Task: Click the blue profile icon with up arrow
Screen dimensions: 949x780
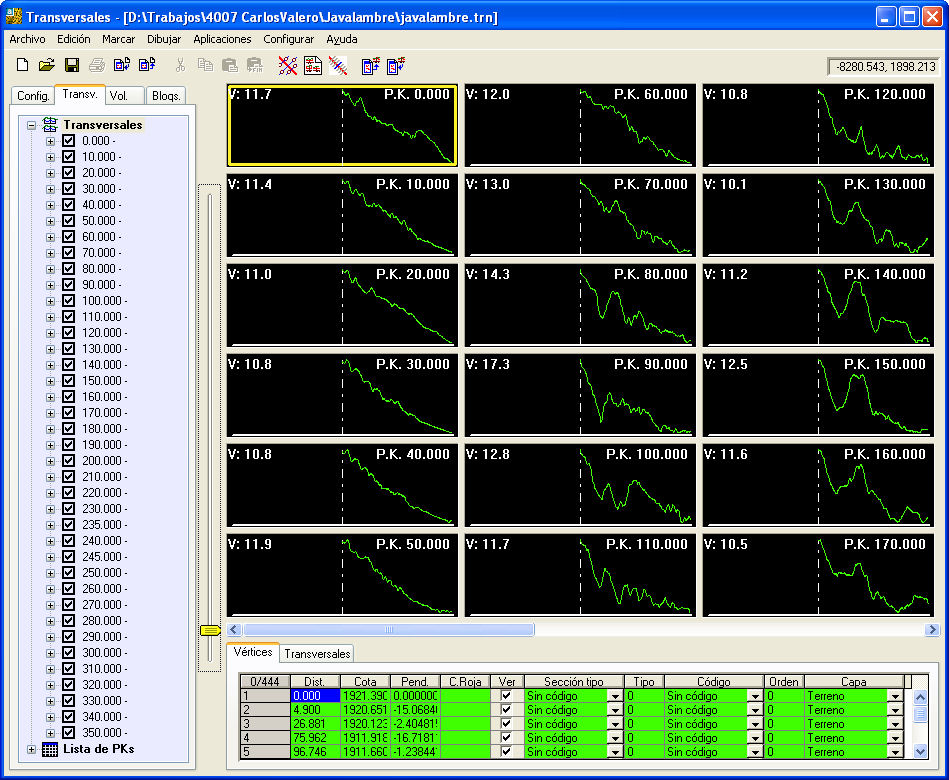Action: (370, 65)
